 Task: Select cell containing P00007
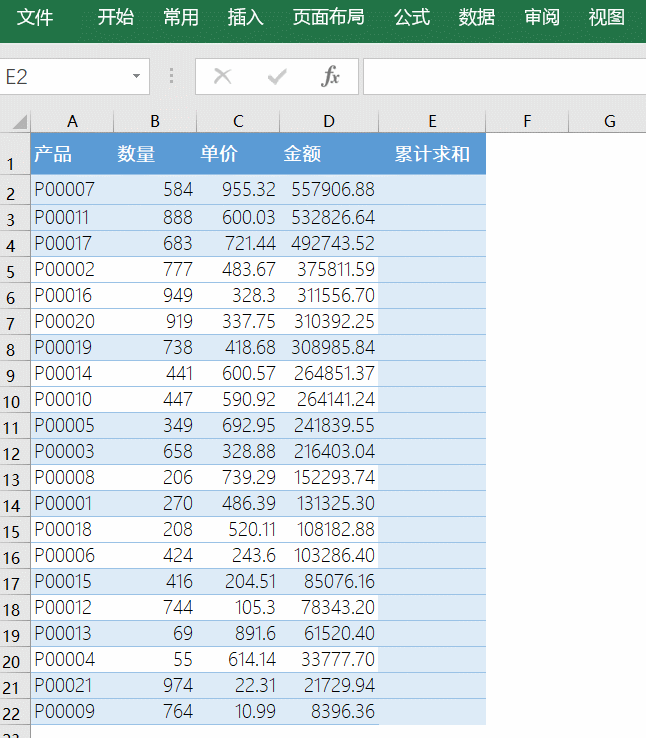[72, 190]
